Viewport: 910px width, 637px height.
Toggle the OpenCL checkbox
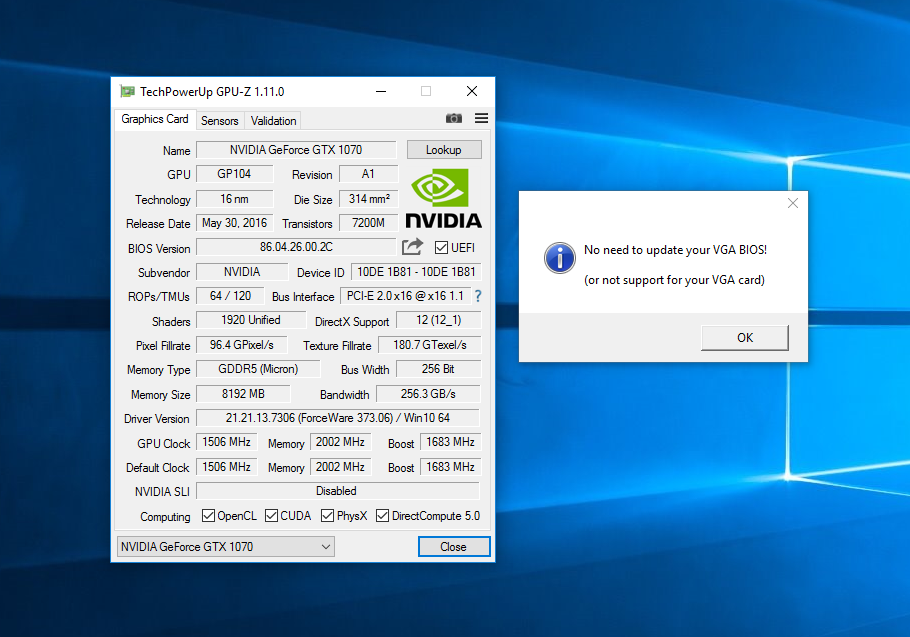[x=208, y=516]
